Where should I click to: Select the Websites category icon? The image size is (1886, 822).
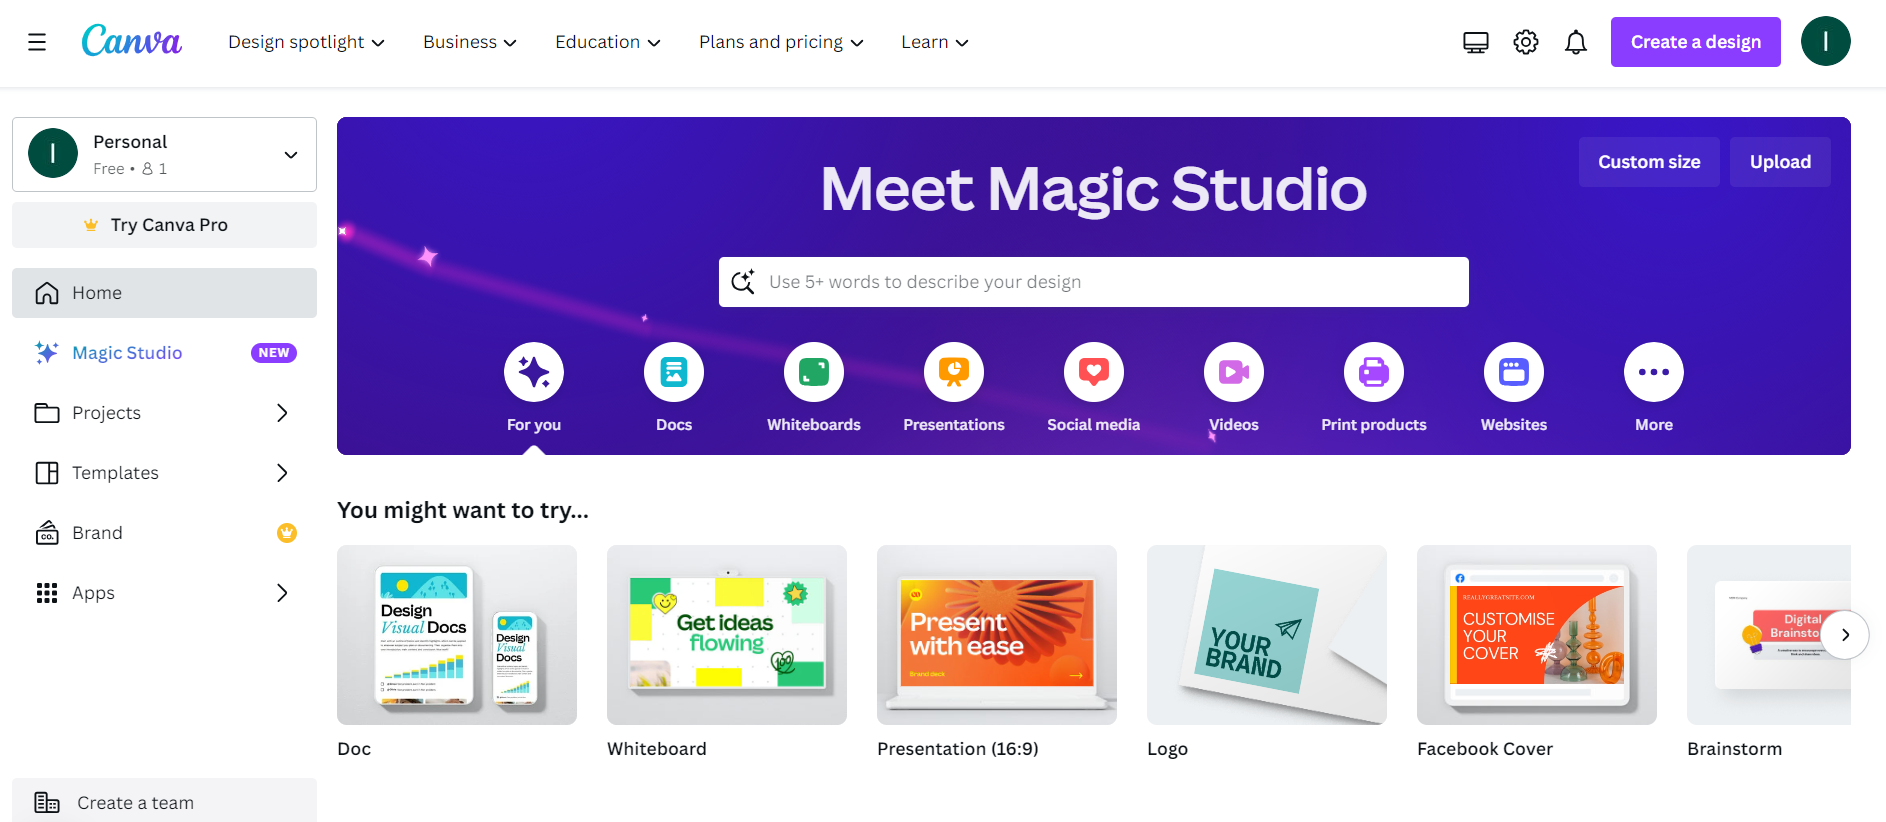tap(1514, 372)
